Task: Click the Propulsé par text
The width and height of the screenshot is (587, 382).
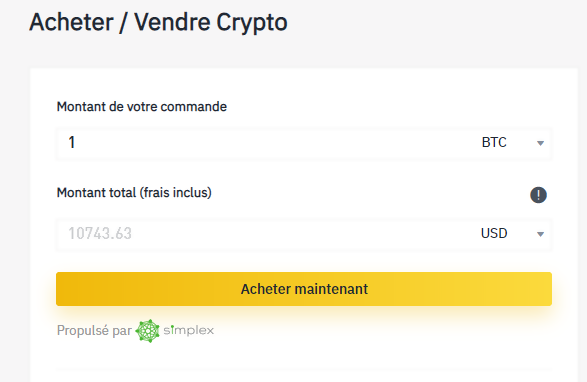Action: pyautogui.click(x=94, y=331)
